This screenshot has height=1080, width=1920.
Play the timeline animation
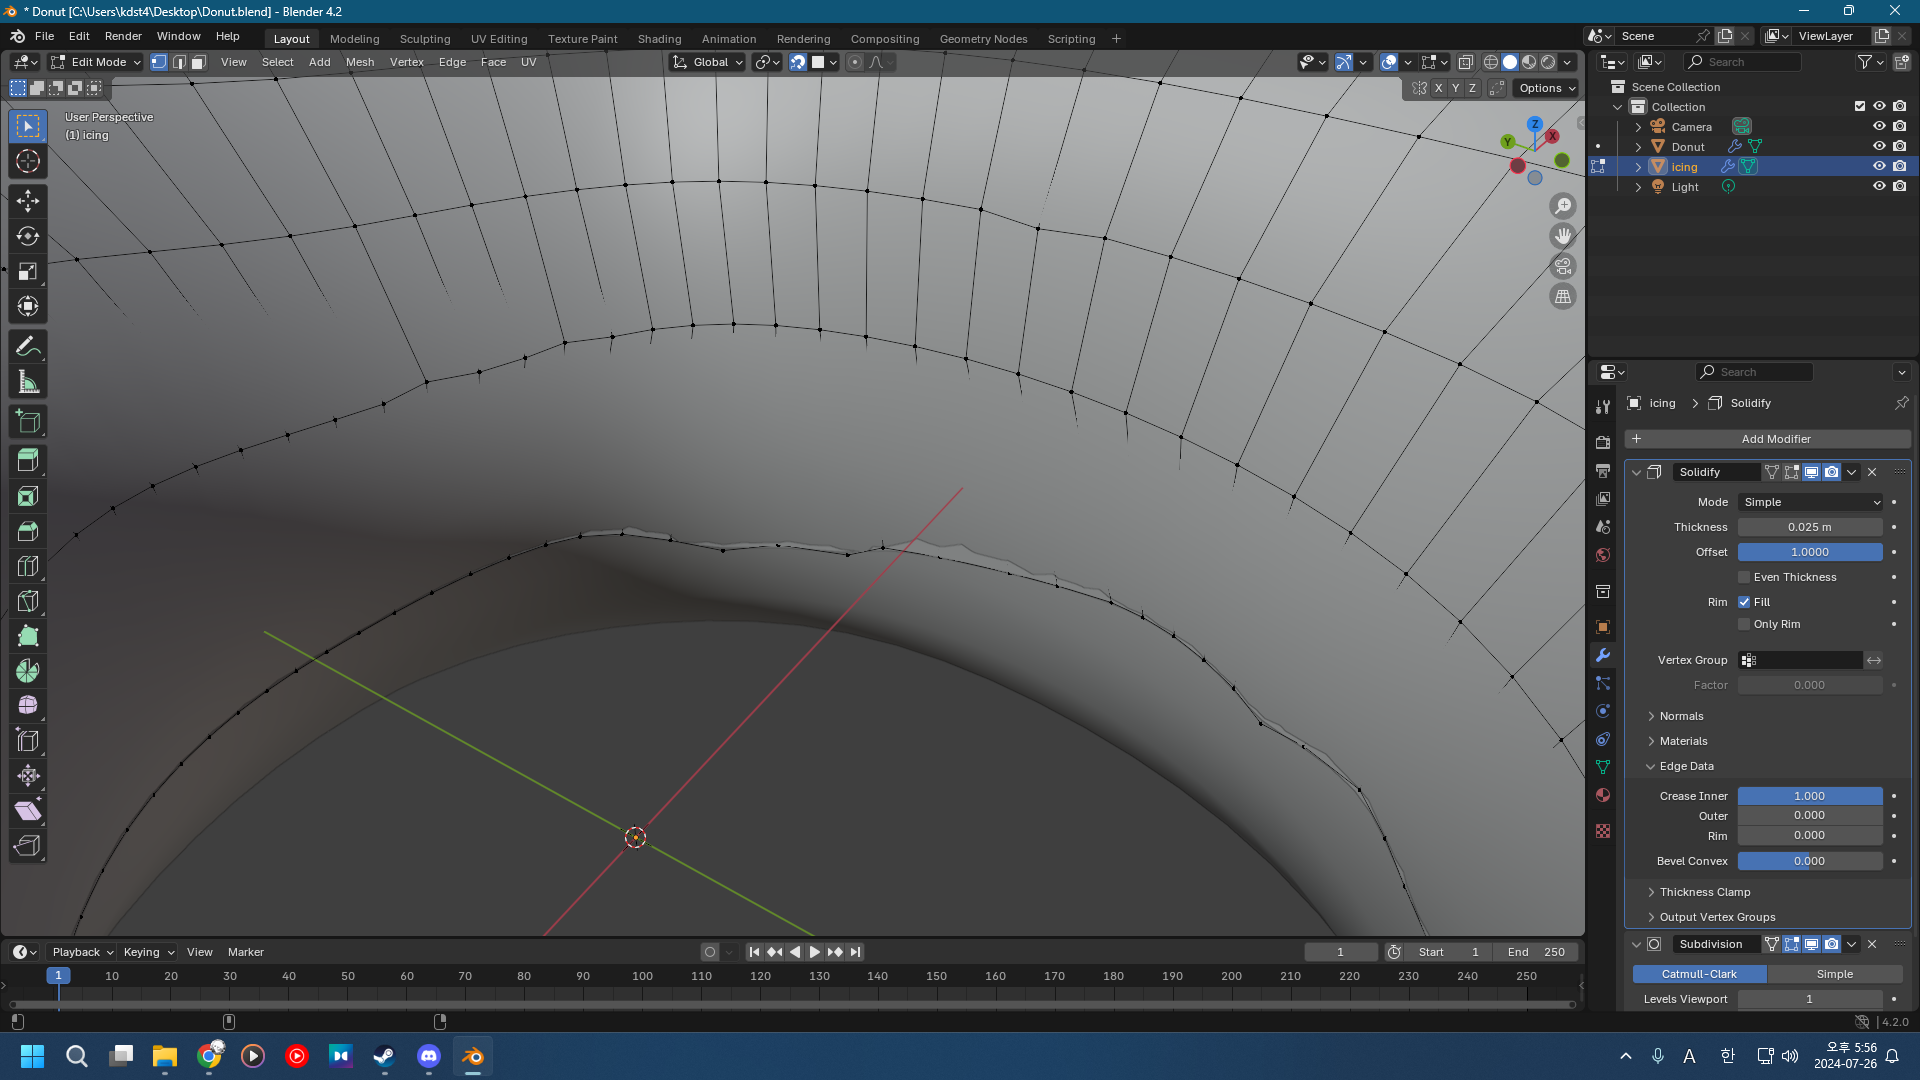click(814, 952)
